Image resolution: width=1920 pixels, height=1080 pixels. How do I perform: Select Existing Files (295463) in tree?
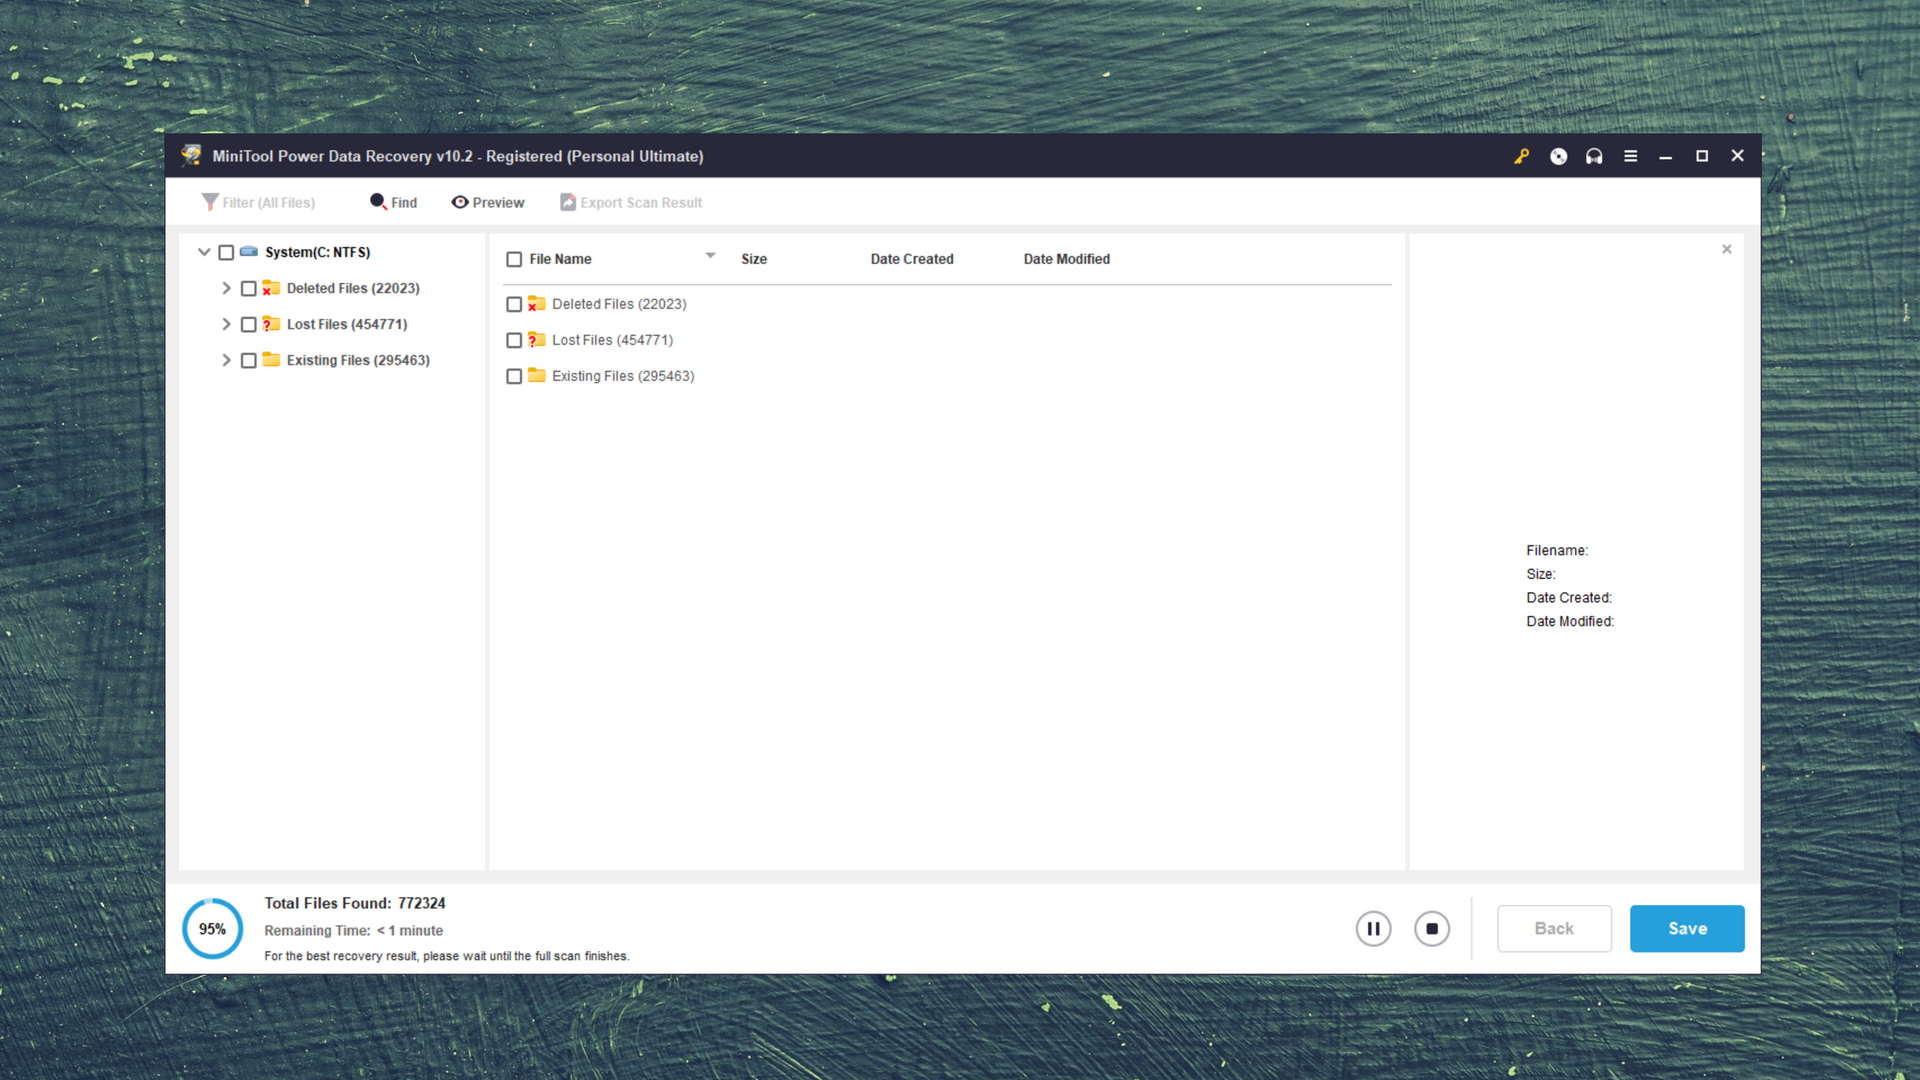pos(358,361)
